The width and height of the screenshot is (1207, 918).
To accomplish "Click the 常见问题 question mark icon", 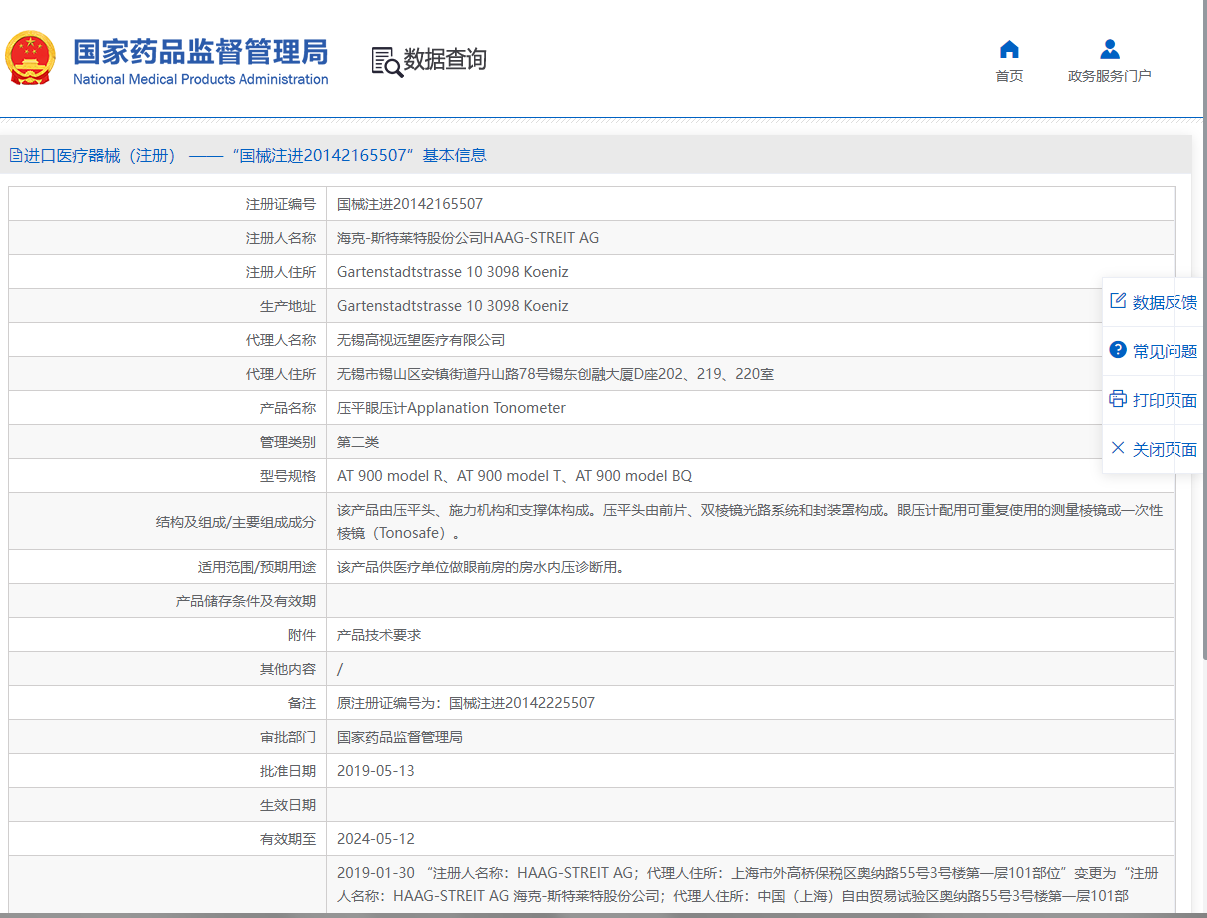I will (1118, 350).
